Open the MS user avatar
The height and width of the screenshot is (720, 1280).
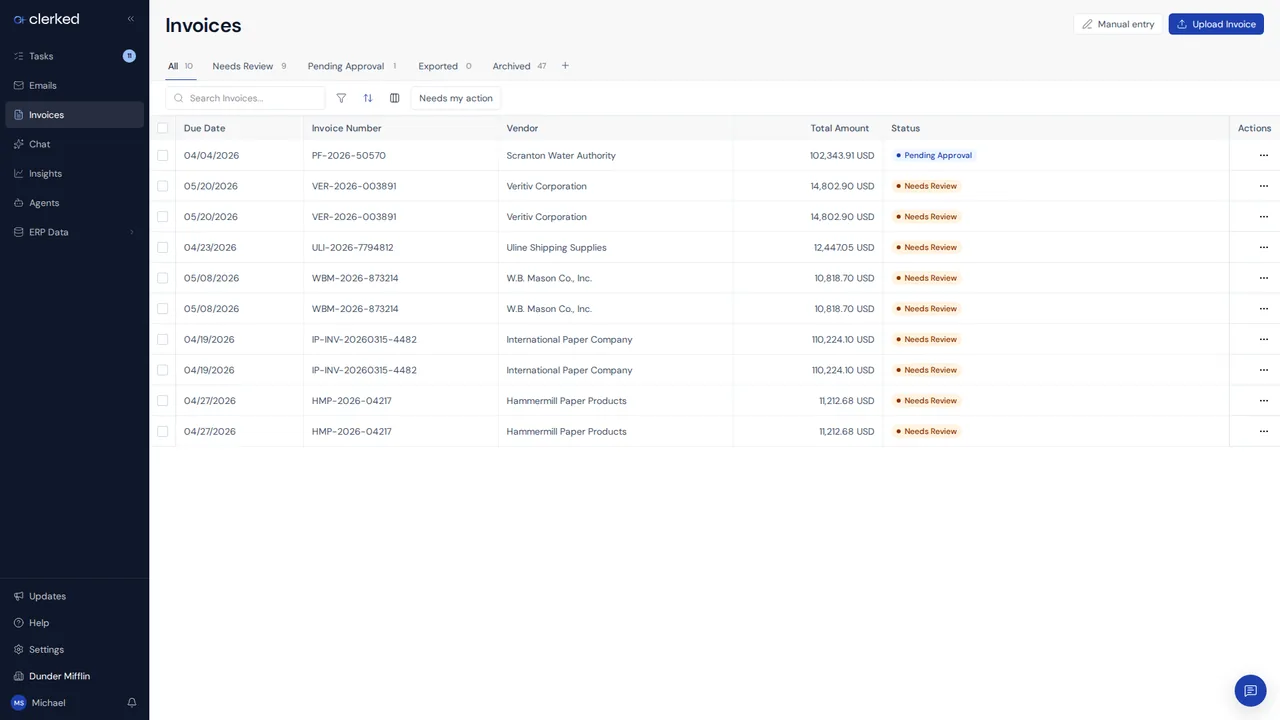point(19,703)
